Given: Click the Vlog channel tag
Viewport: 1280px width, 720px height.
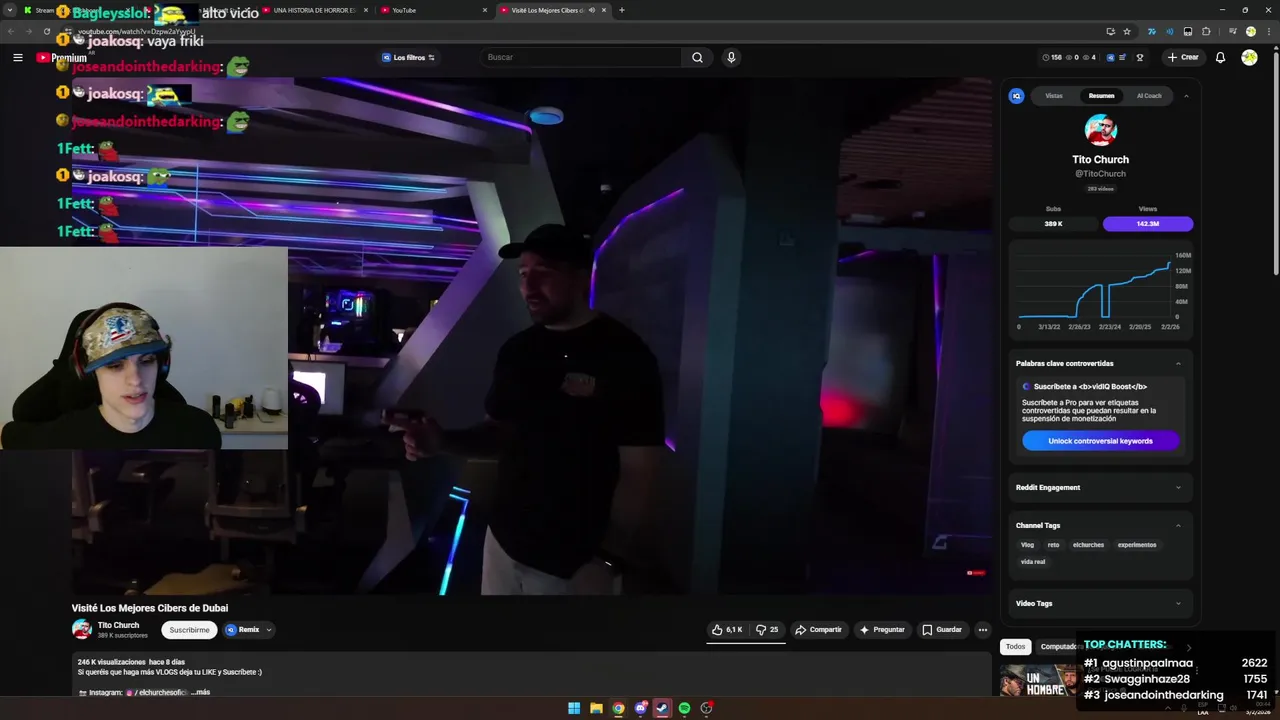Looking at the screenshot, I should (x=1027, y=545).
